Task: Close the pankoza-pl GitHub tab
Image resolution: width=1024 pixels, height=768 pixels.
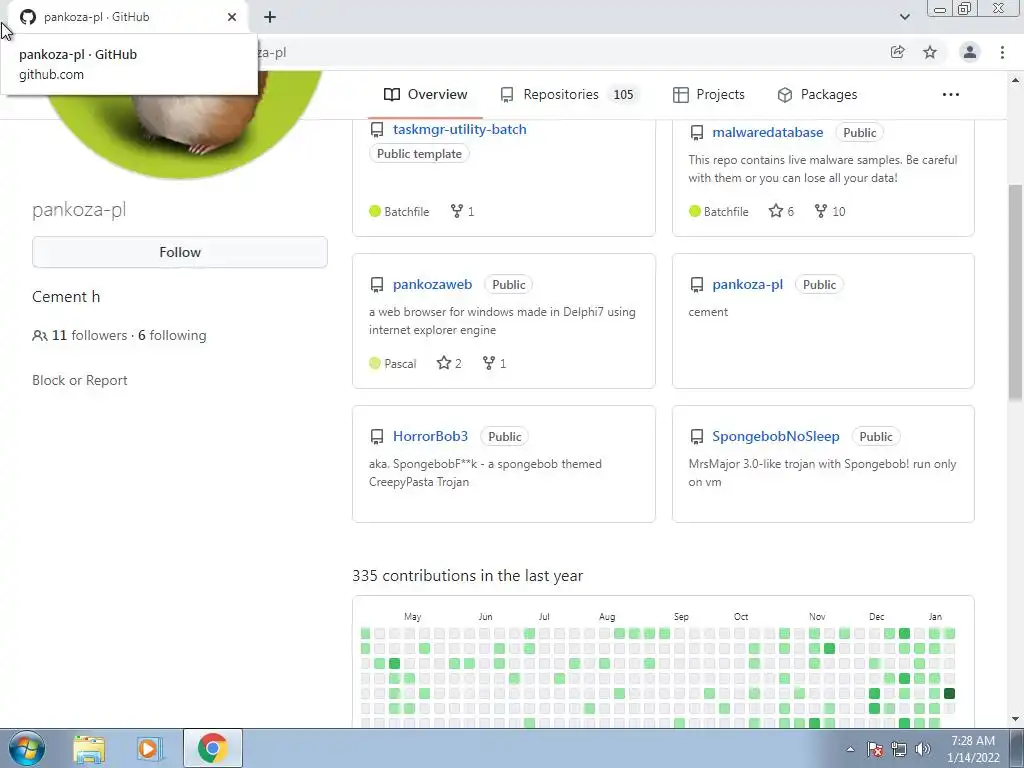Action: [x=232, y=17]
